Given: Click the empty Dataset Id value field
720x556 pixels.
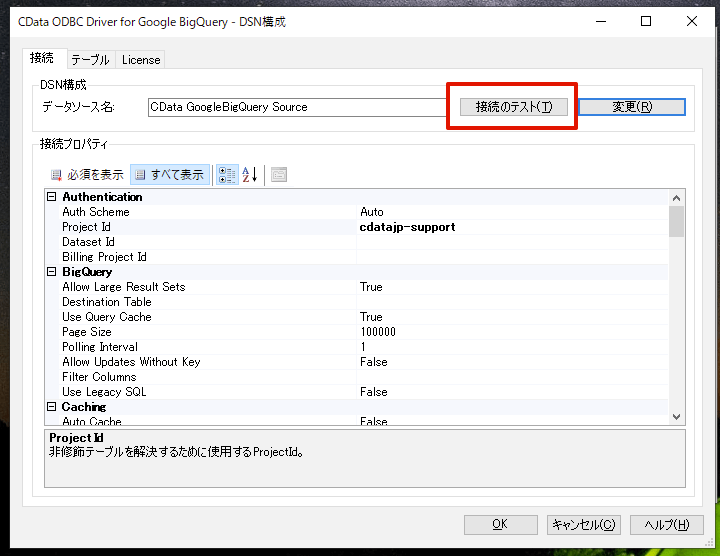Looking at the screenshot, I should click(x=512, y=242).
